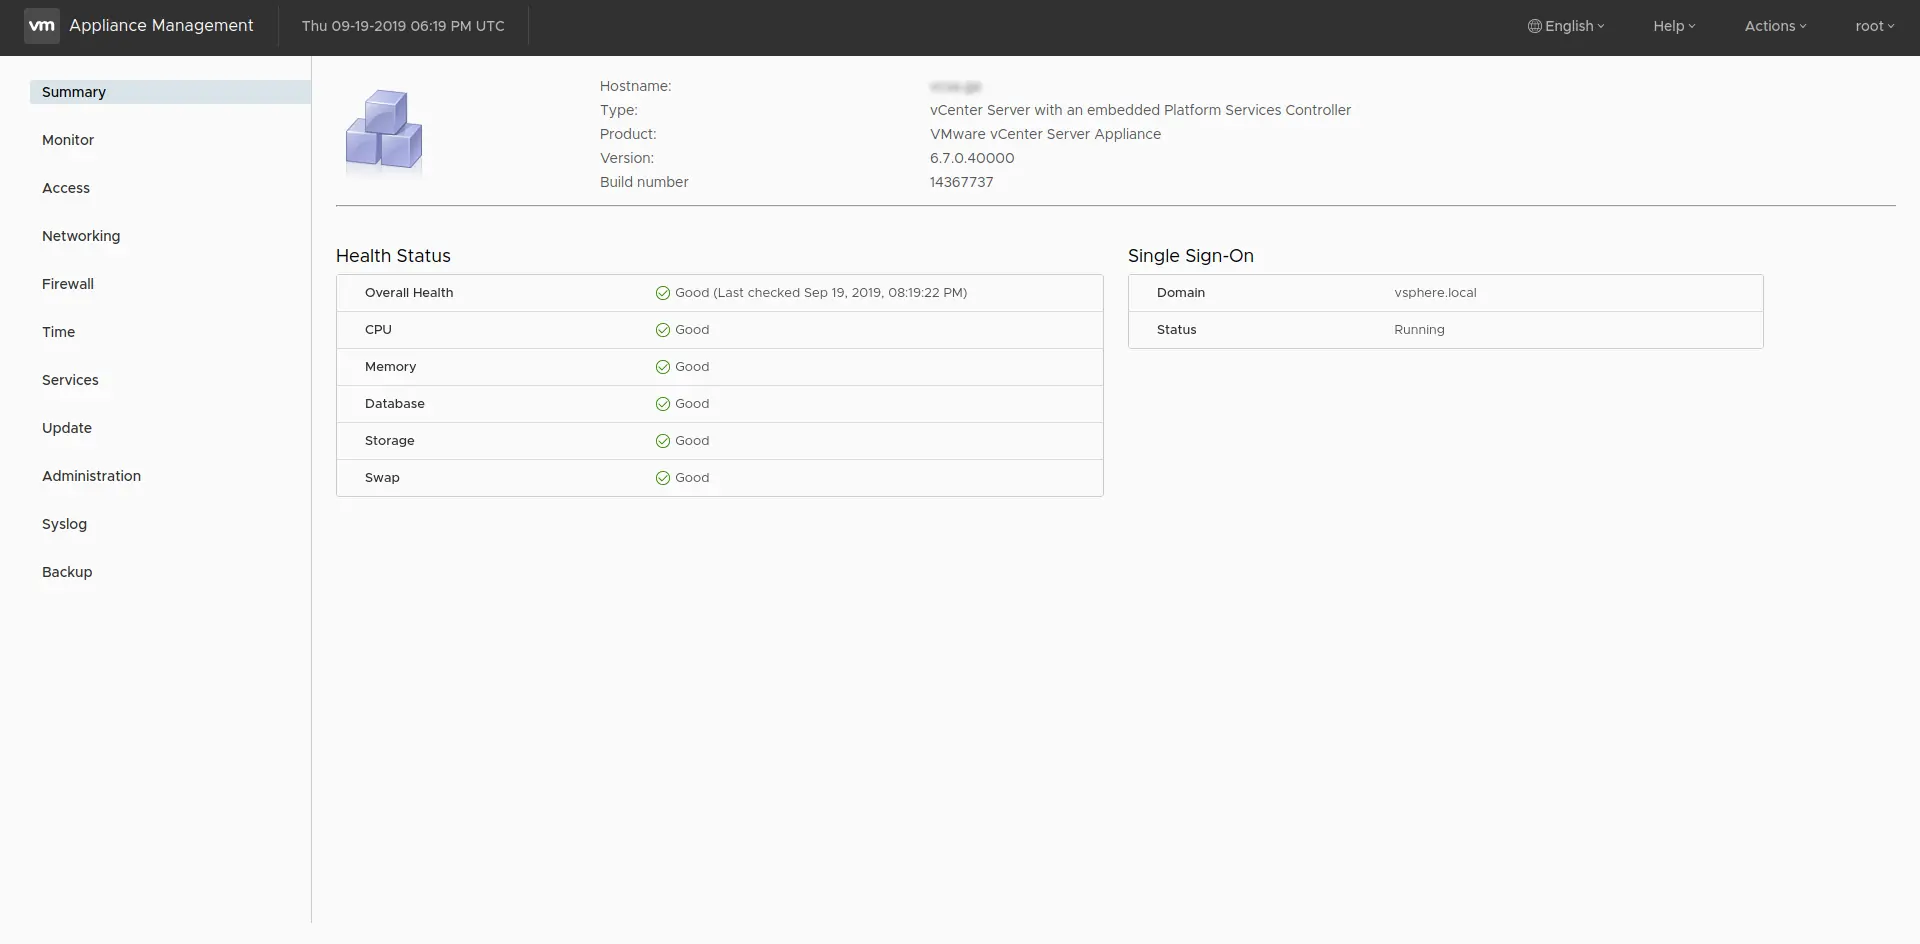Click the Build number label

tap(644, 182)
